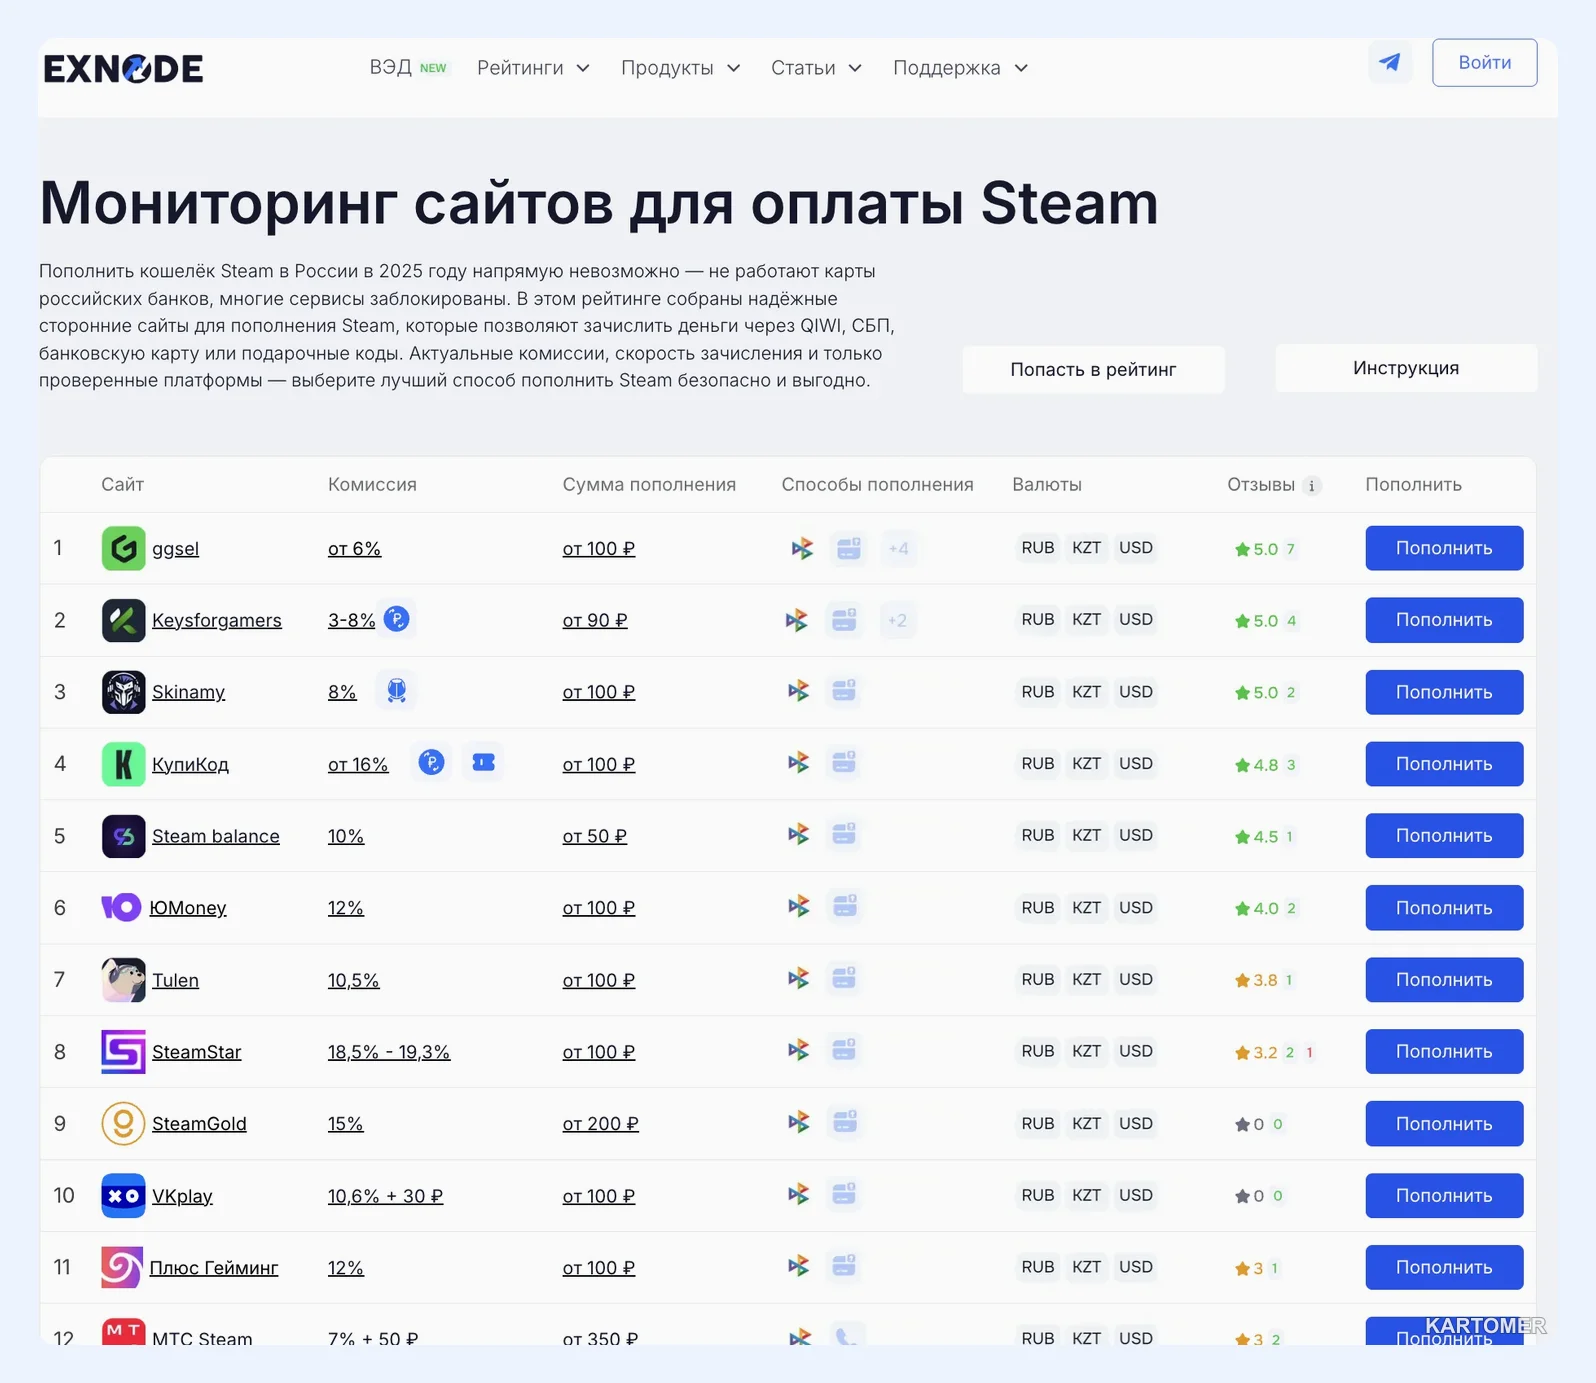The width and height of the screenshot is (1596, 1383).
Task: Expand the Продукты dropdown menu
Action: pos(680,68)
